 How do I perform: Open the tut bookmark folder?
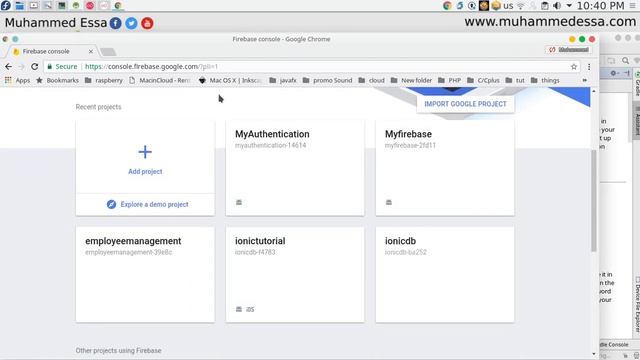tap(515, 80)
